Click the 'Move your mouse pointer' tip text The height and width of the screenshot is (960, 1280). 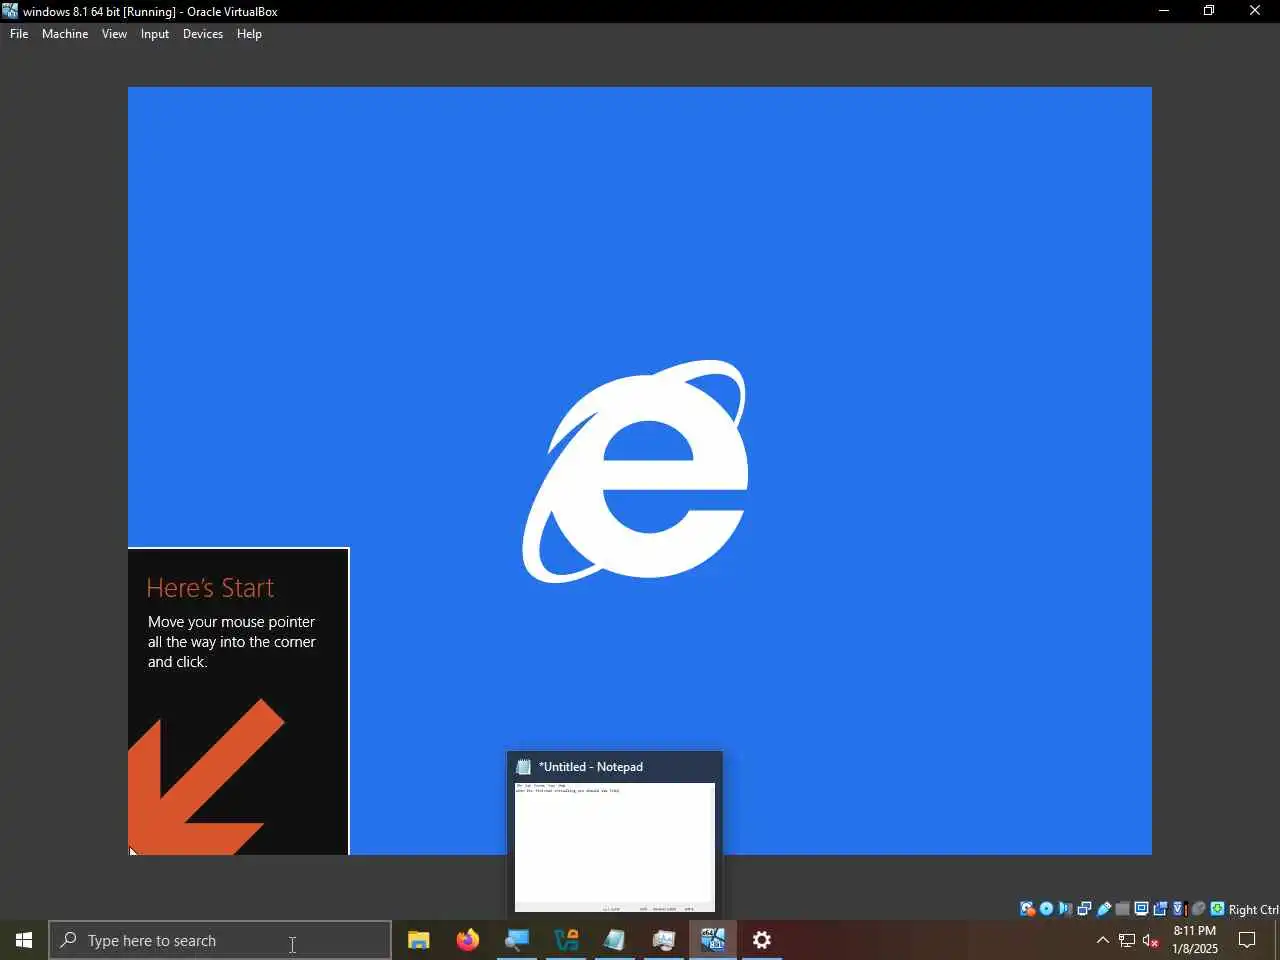pyautogui.click(x=232, y=642)
